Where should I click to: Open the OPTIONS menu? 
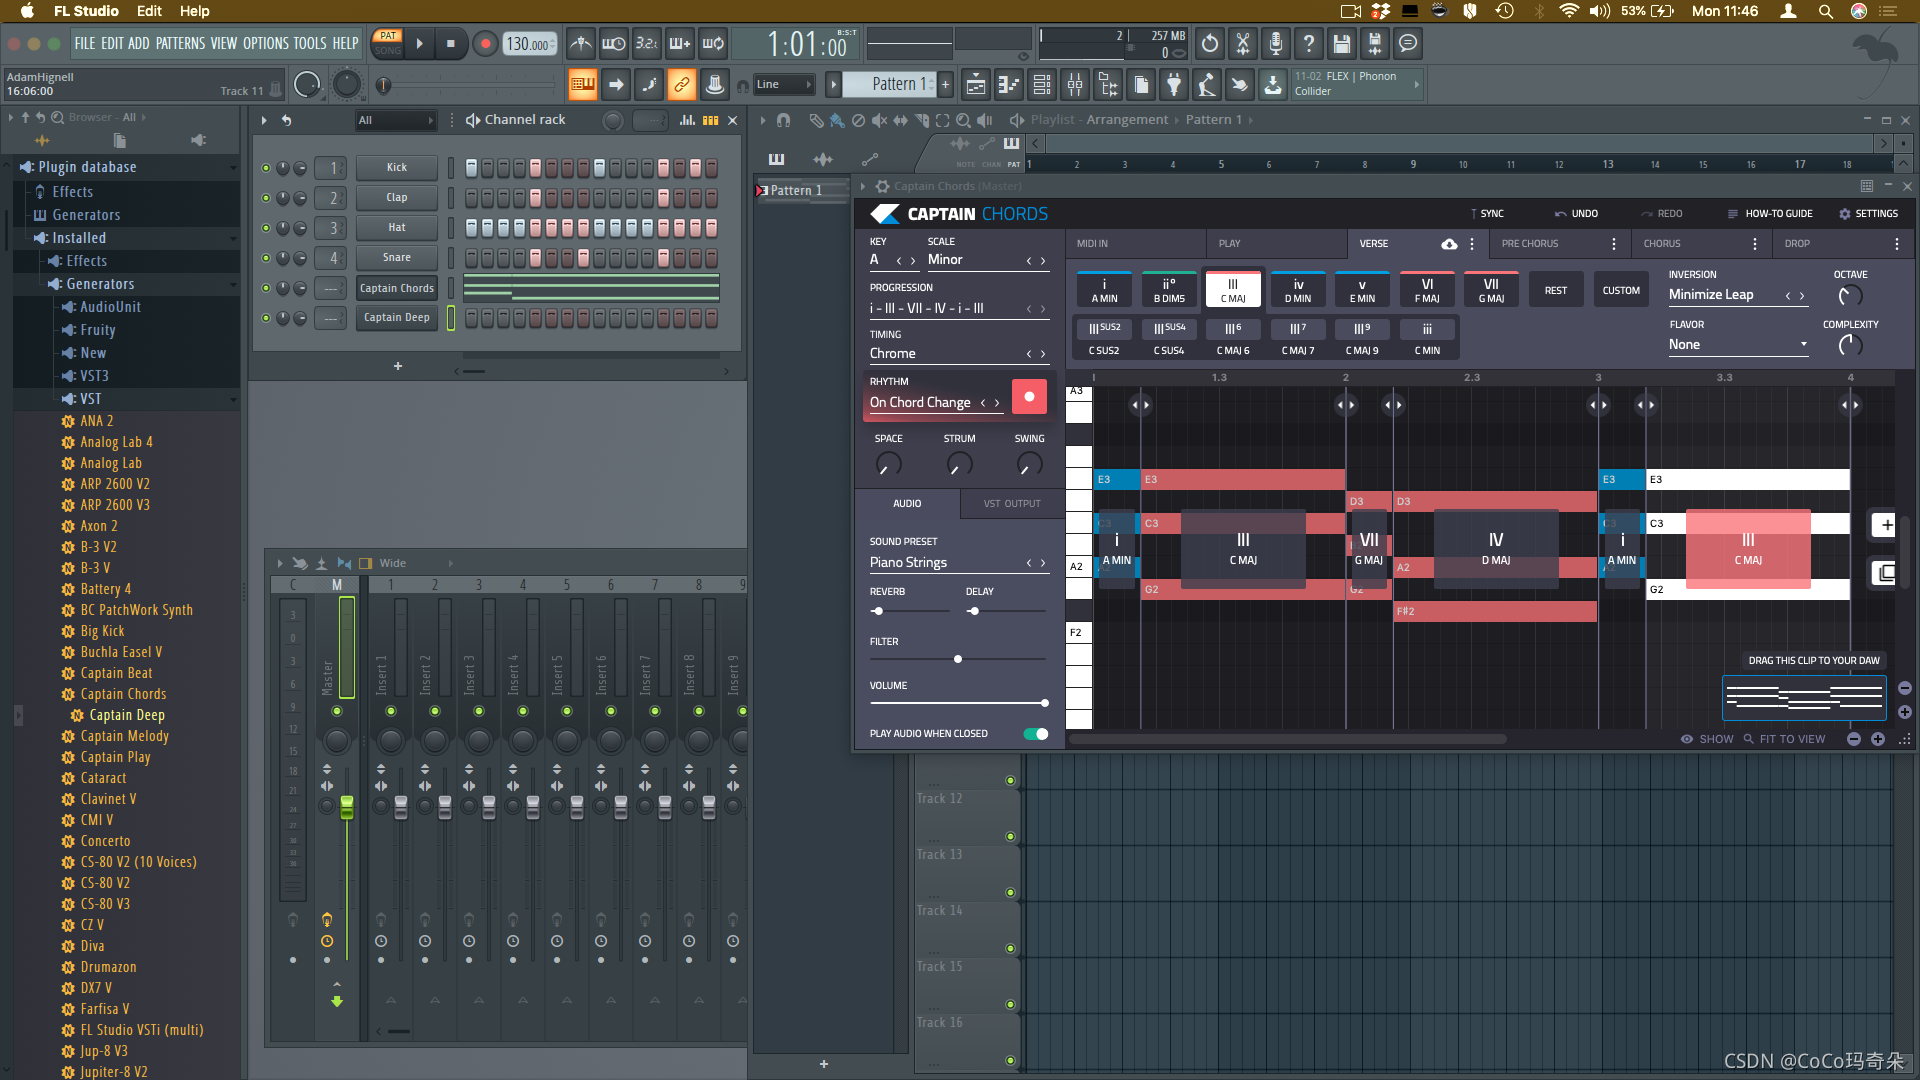(266, 44)
